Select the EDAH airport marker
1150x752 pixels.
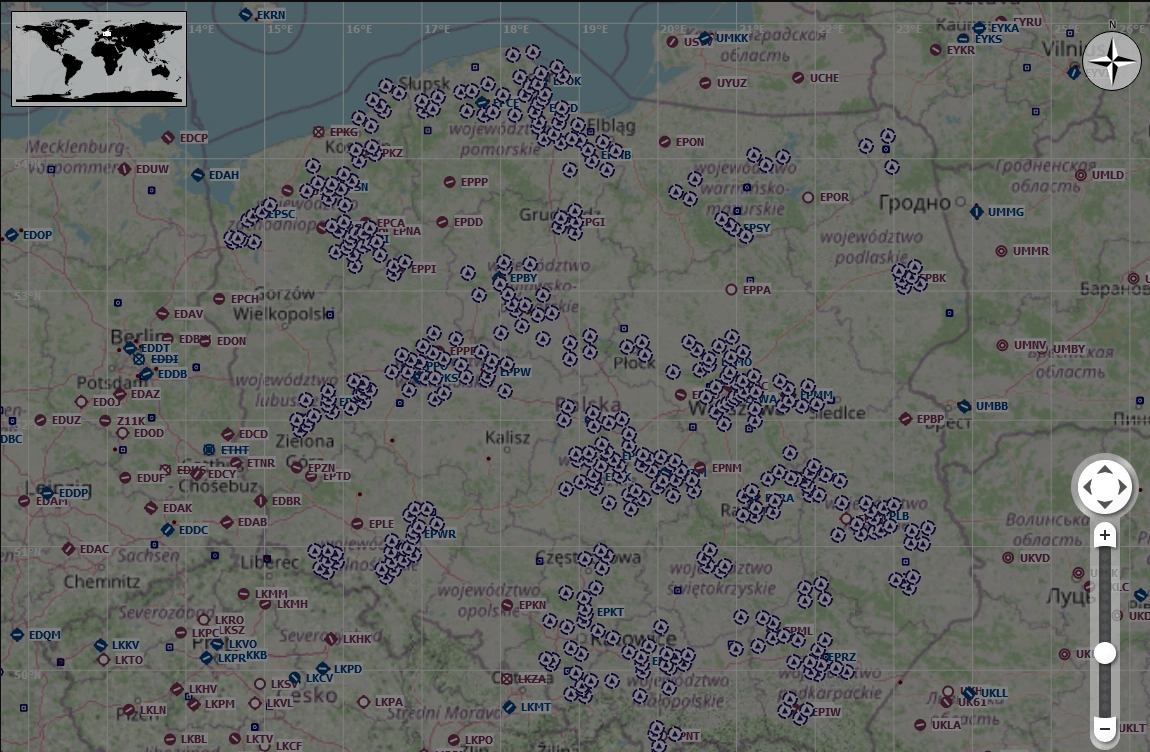point(198,175)
